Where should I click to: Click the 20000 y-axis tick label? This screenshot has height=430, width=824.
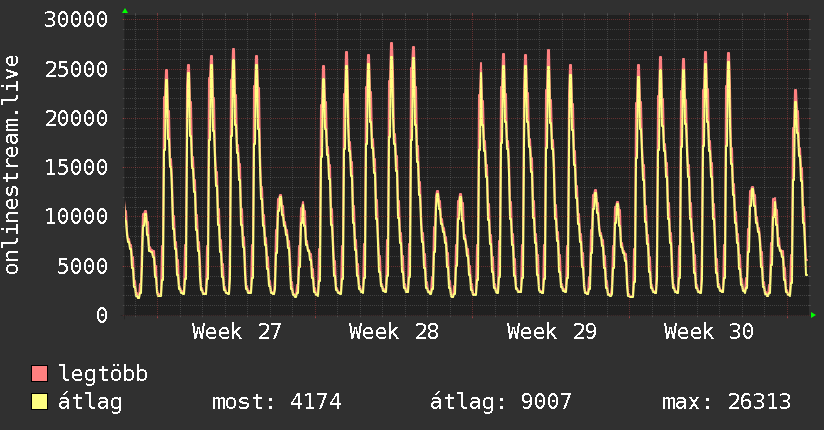[x=76, y=118]
